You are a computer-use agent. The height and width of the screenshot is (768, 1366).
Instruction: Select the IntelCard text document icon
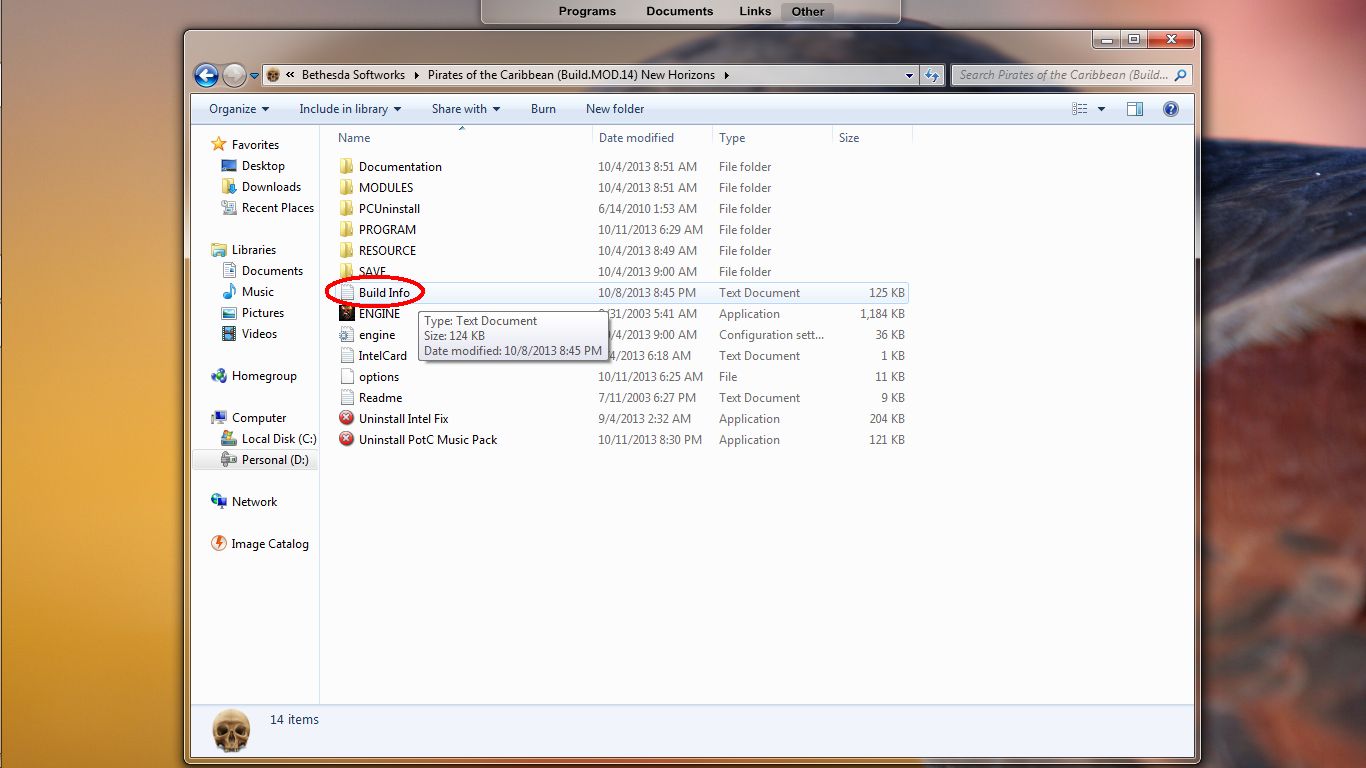[346, 355]
